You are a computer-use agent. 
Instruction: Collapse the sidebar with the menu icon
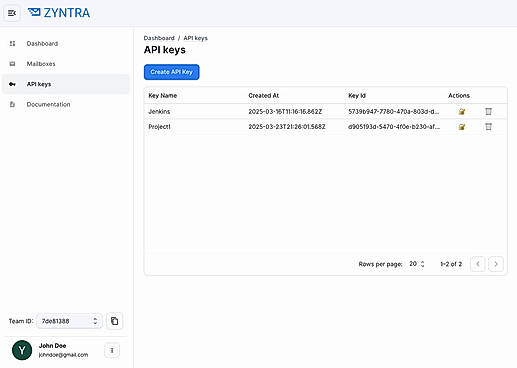[x=12, y=13]
